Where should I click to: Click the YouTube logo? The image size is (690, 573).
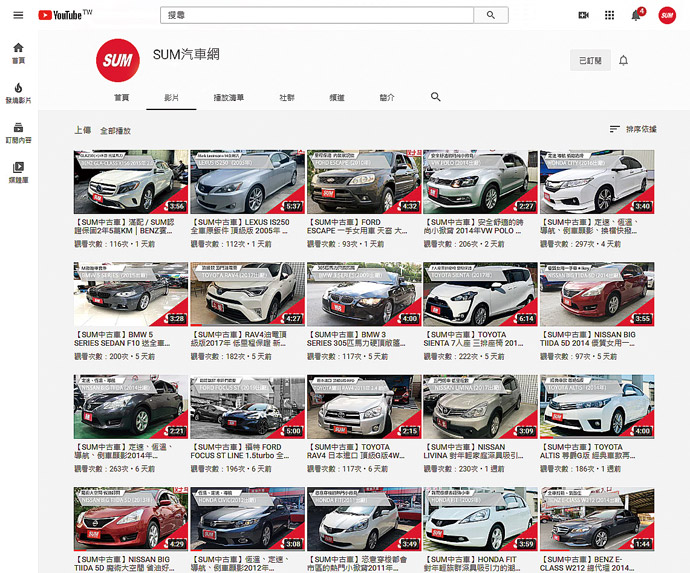coord(64,15)
